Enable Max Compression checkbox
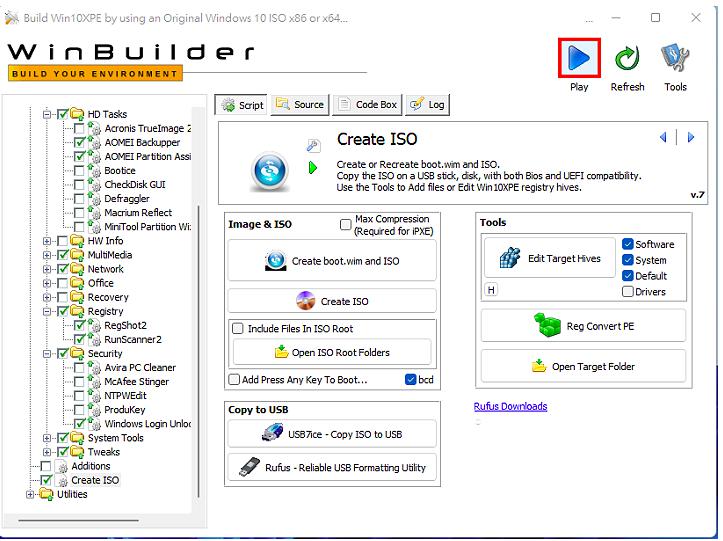 pyautogui.click(x=346, y=225)
